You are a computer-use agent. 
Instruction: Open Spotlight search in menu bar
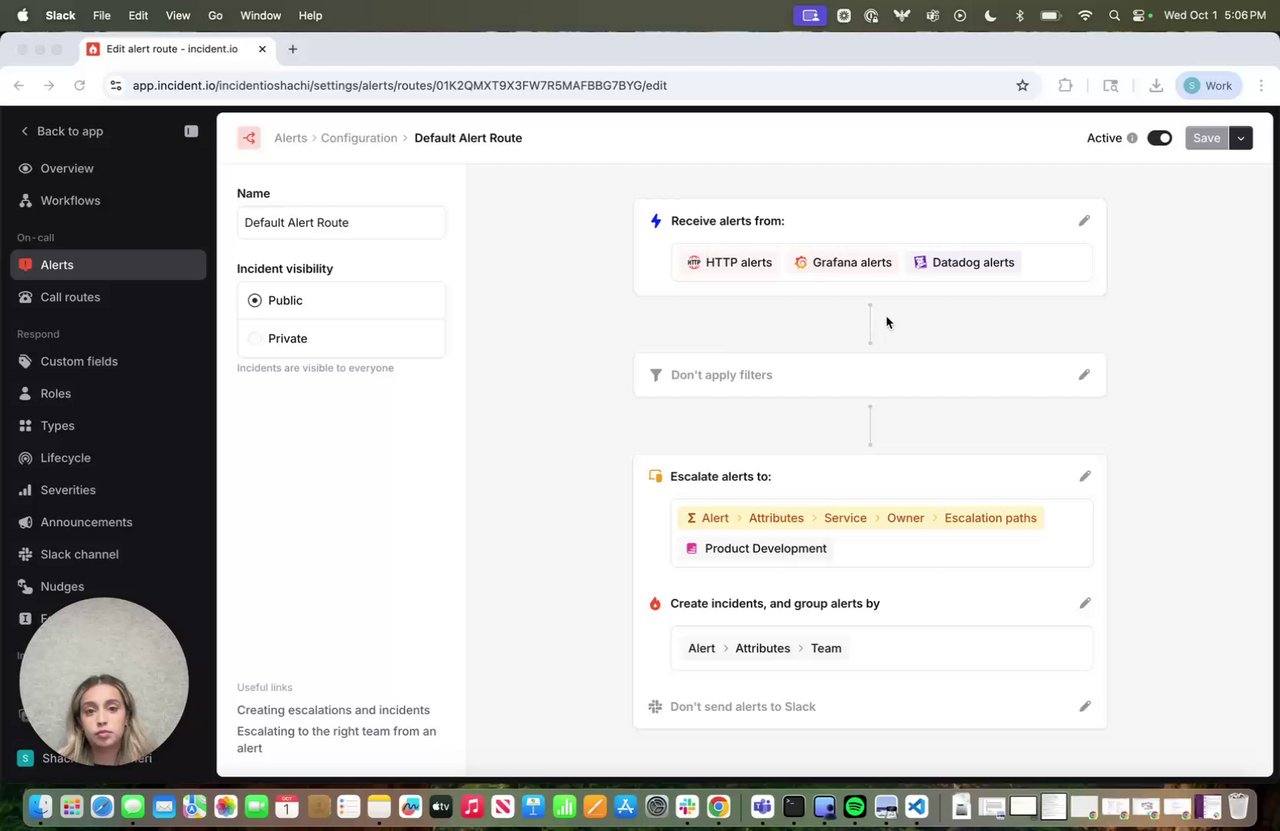tap(1114, 16)
